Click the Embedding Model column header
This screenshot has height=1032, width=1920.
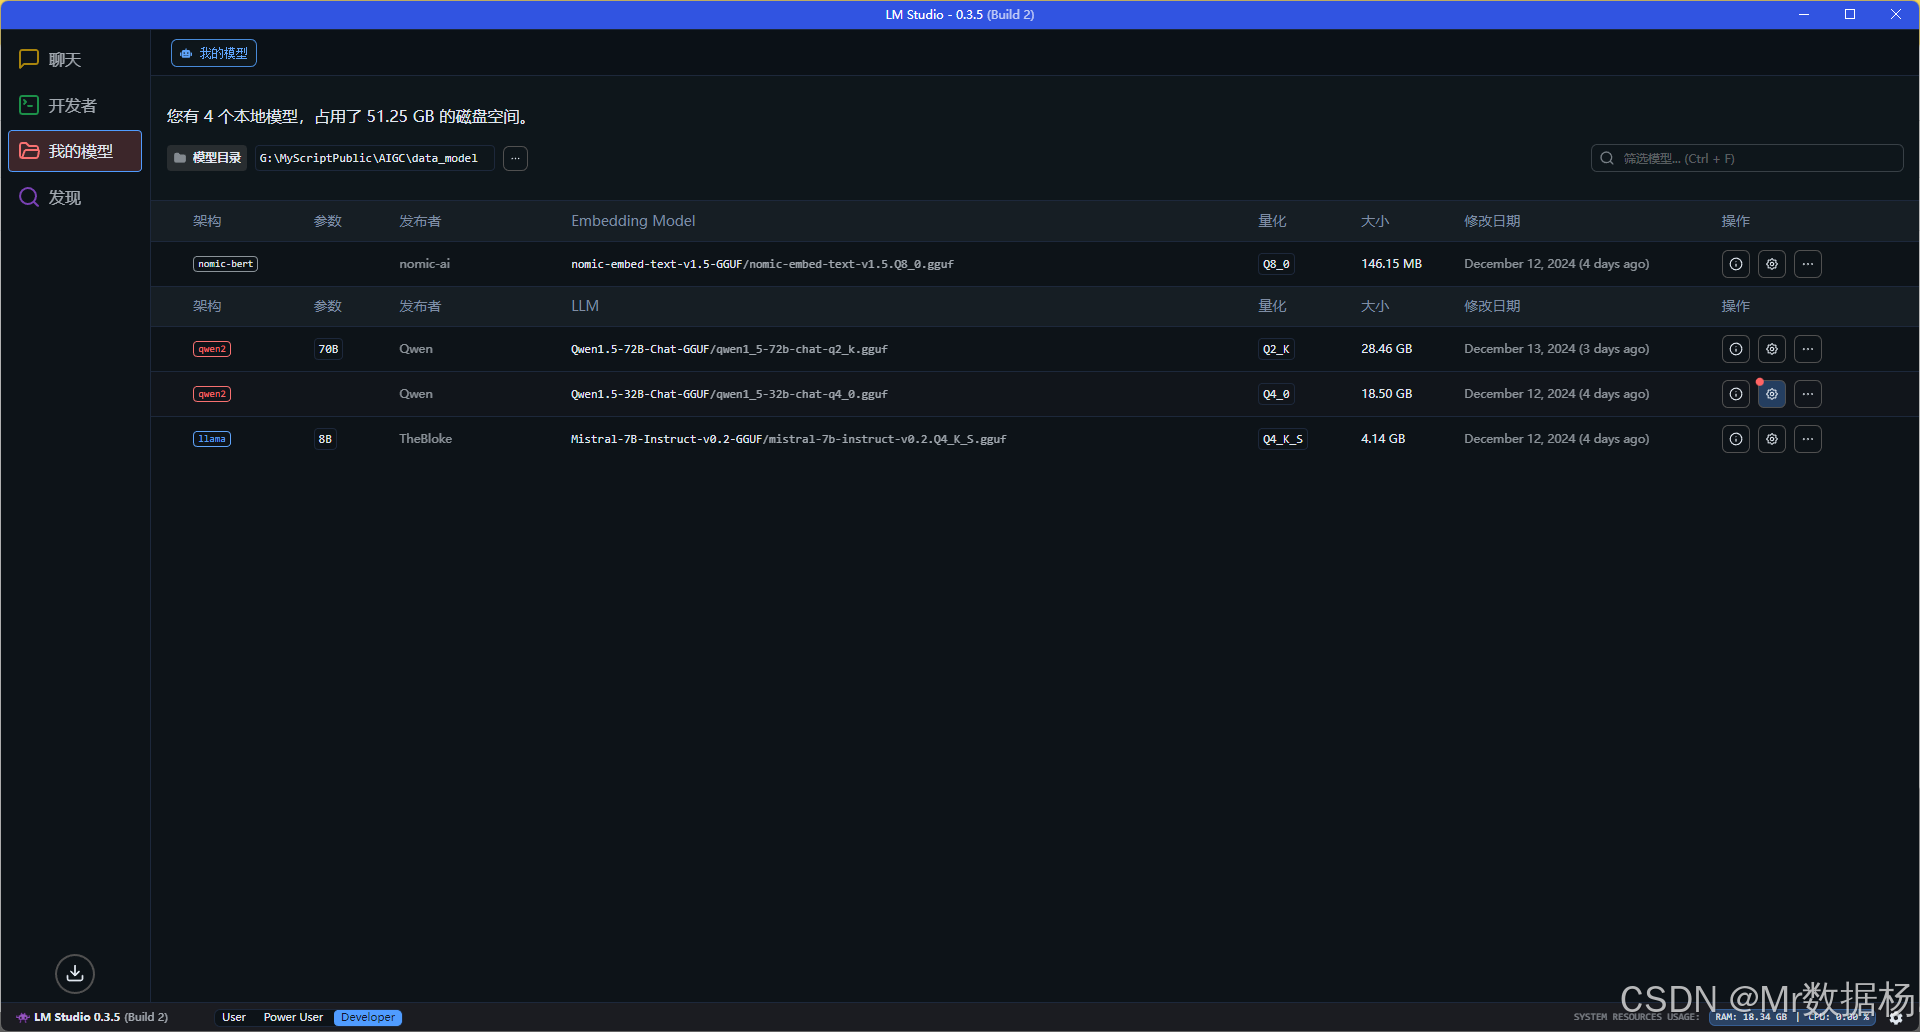click(x=633, y=221)
